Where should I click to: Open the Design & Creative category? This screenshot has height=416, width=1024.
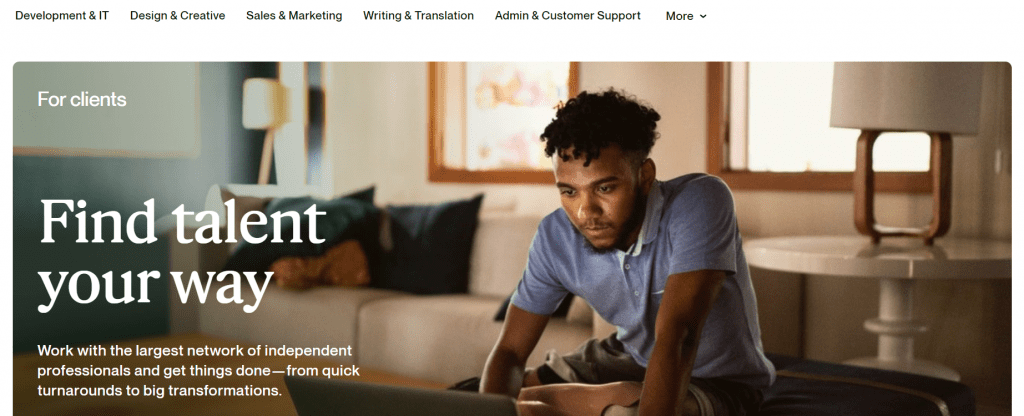[x=178, y=16]
